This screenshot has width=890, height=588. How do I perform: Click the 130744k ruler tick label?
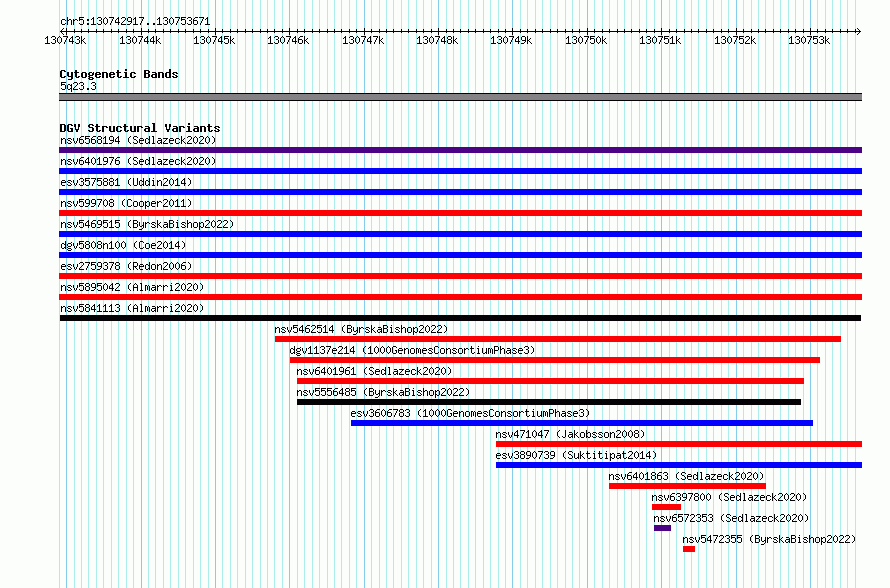click(140, 40)
